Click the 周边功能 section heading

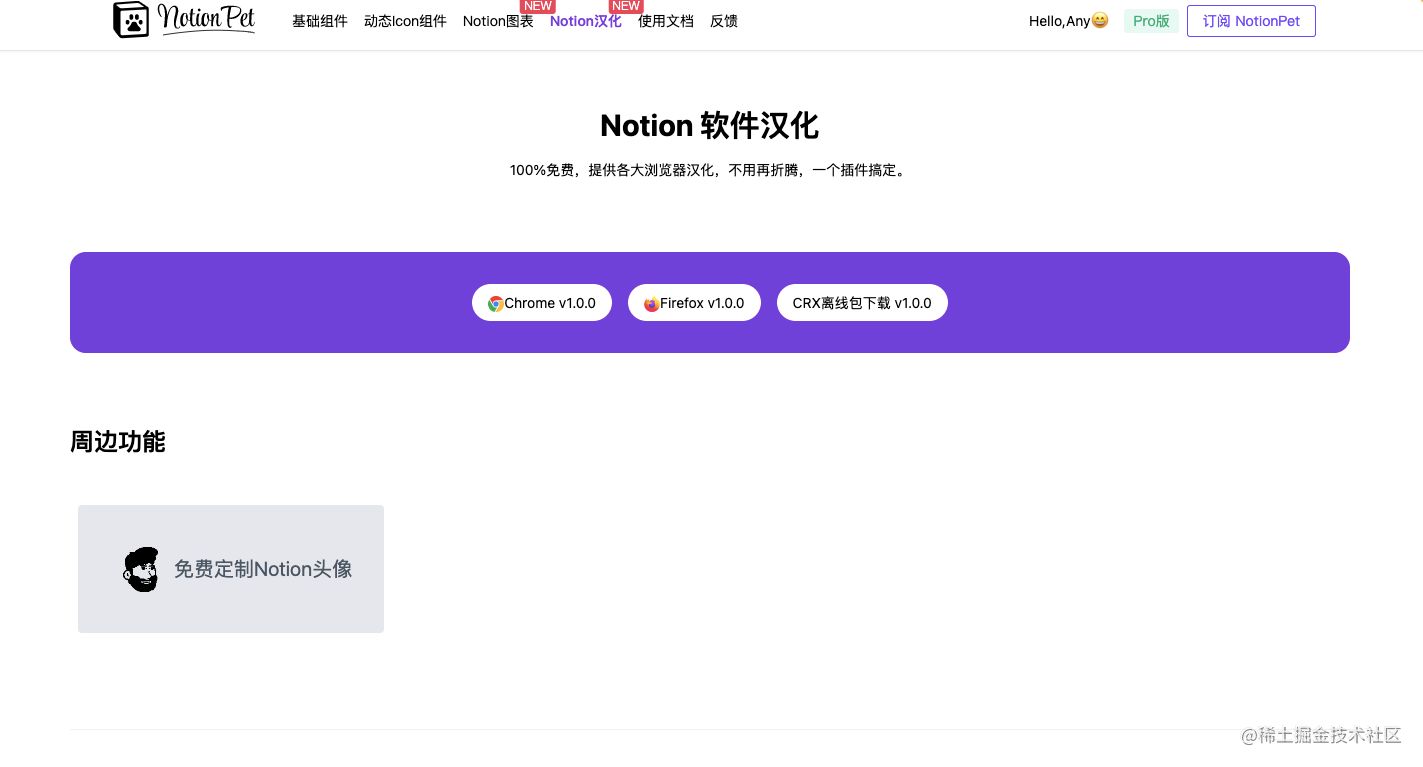[x=118, y=441]
